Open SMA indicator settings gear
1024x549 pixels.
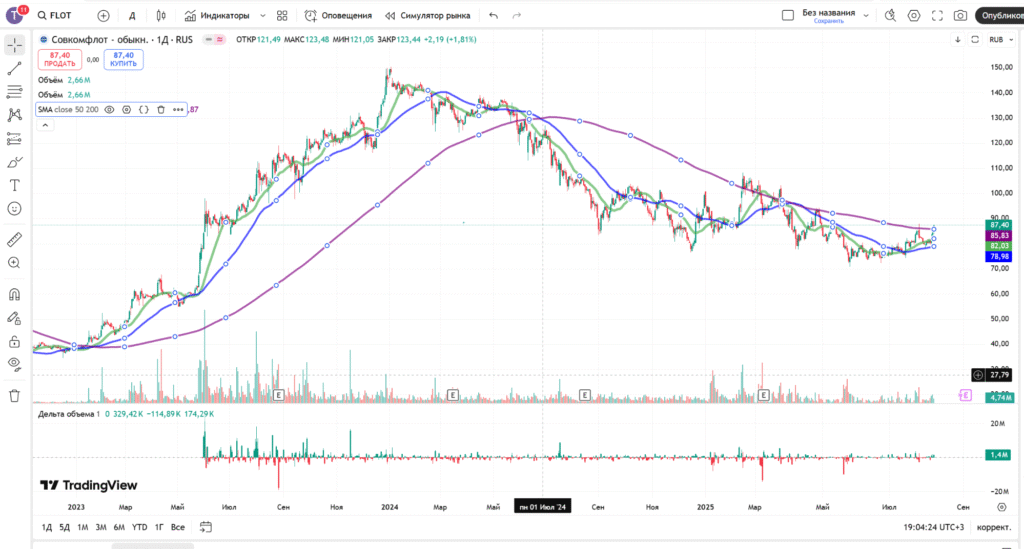pyautogui.click(x=127, y=110)
